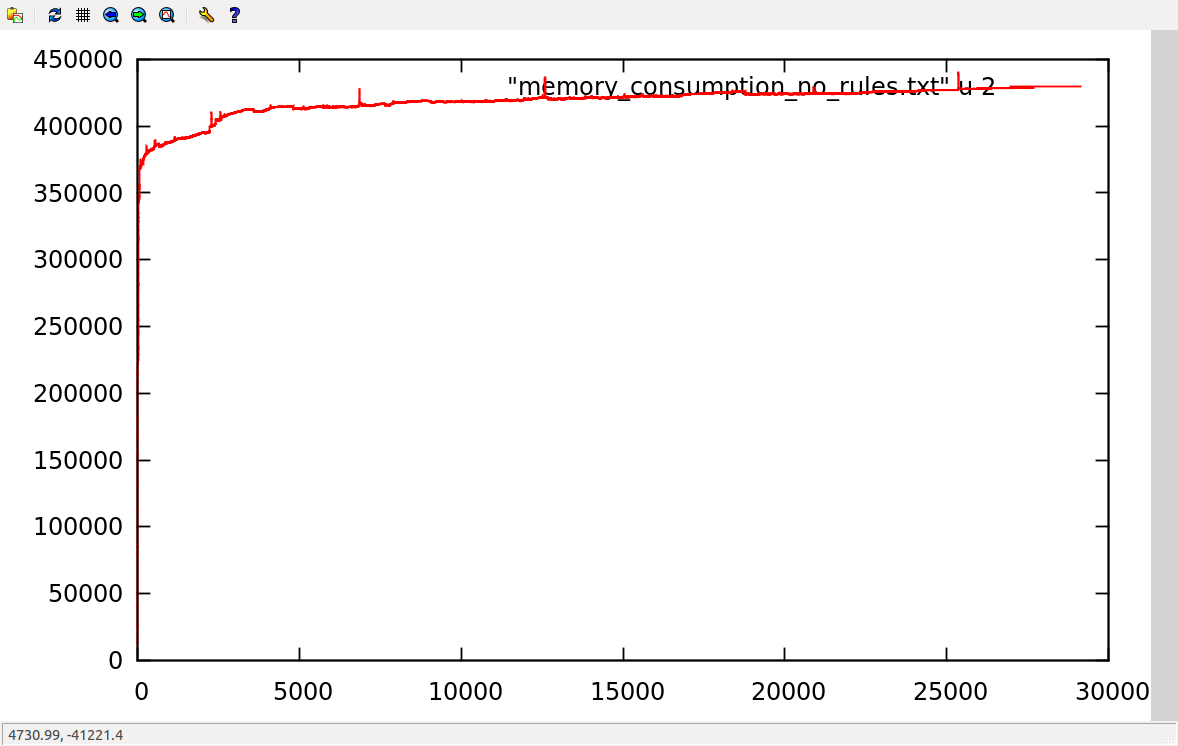The width and height of the screenshot is (1178, 746).
Task: Click the curve spike near x=25300
Action: click(958, 76)
